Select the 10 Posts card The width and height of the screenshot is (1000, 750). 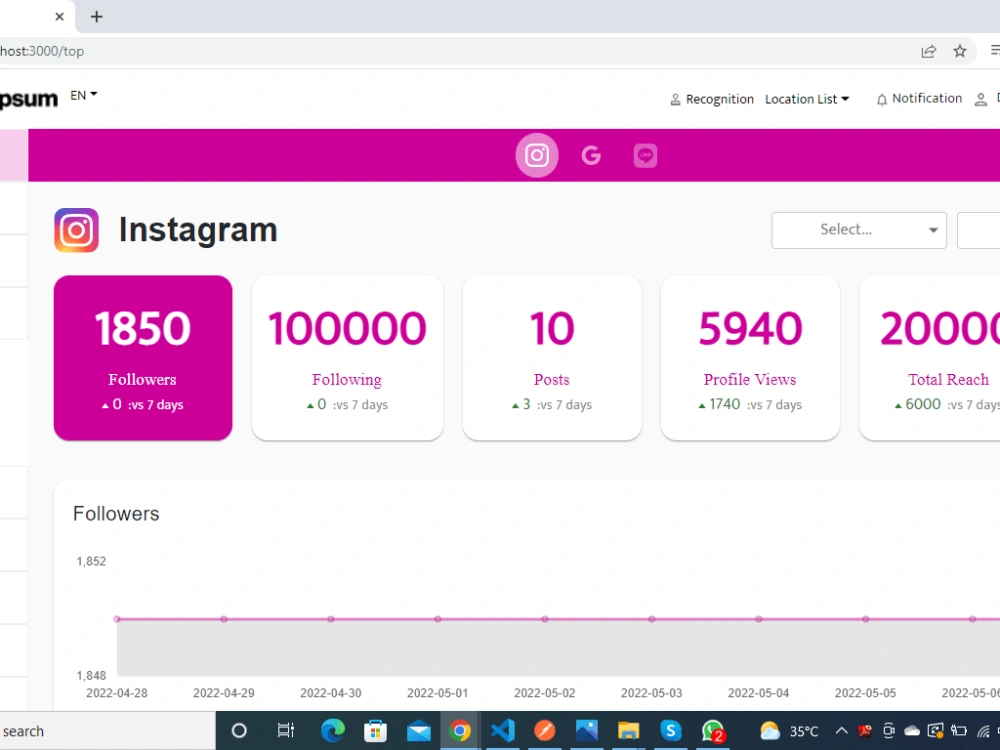pyautogui.click(x=552, y=358)
